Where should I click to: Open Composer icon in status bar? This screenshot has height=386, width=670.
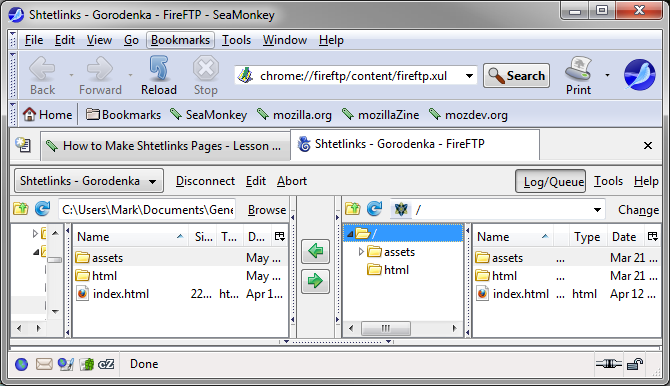point(66,364)
